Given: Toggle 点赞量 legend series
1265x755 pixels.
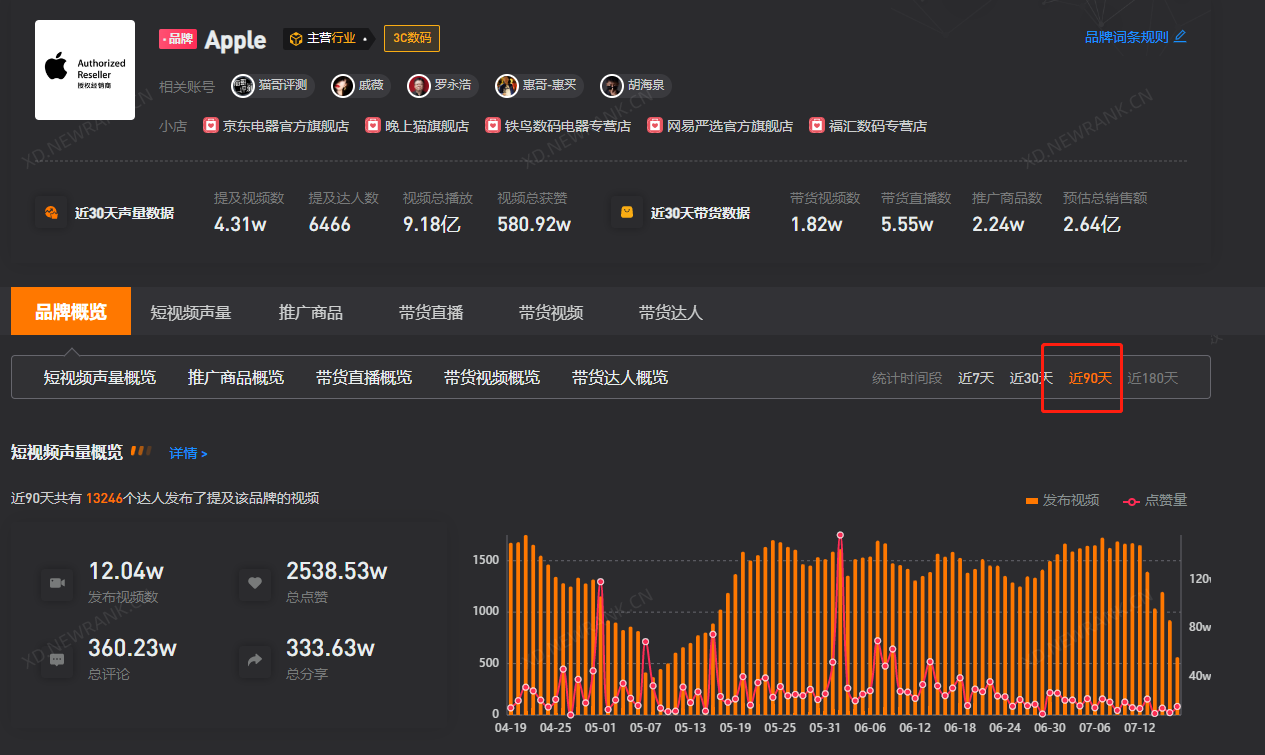Looking at the screenshot, I should click(1155, 500).
